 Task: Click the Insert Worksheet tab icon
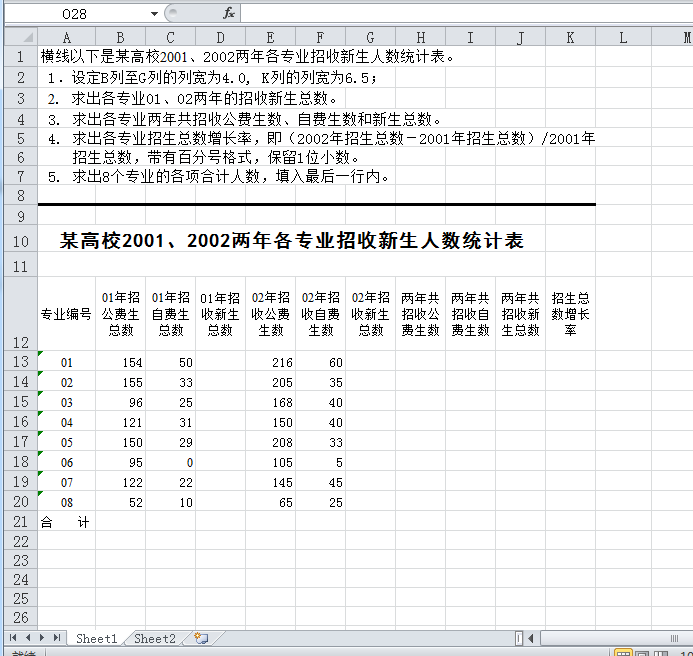tap(202, 638)
